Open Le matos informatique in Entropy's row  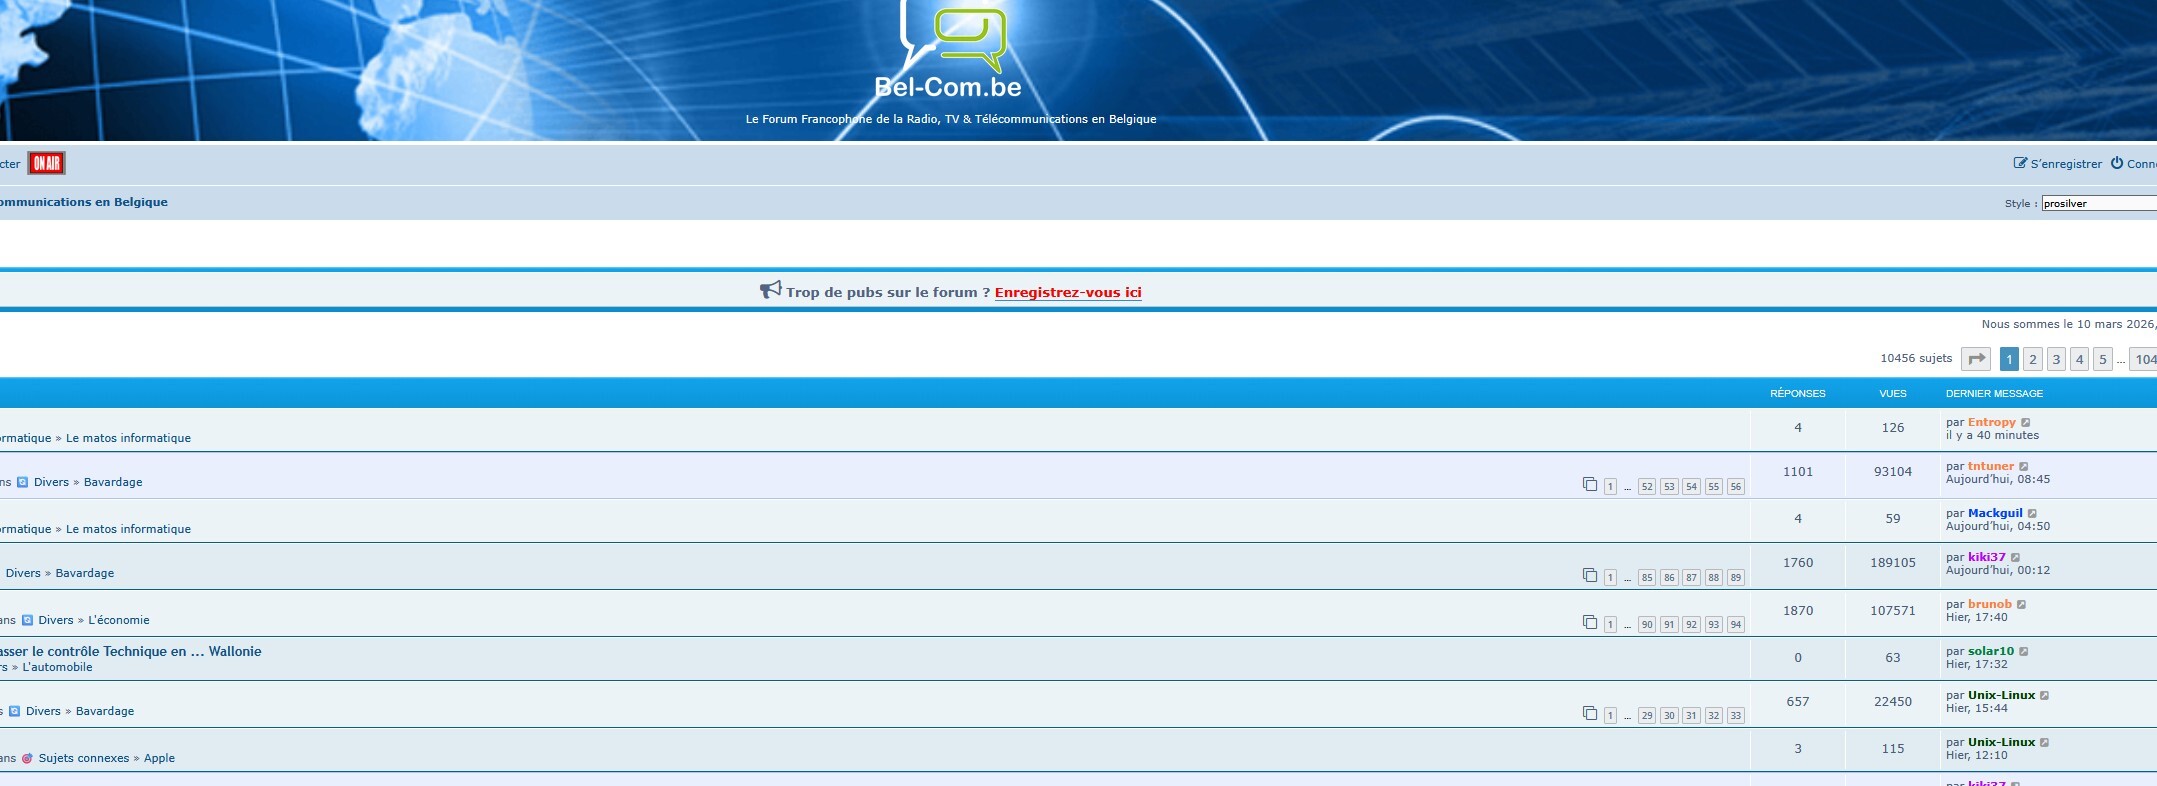pos(128,438)
